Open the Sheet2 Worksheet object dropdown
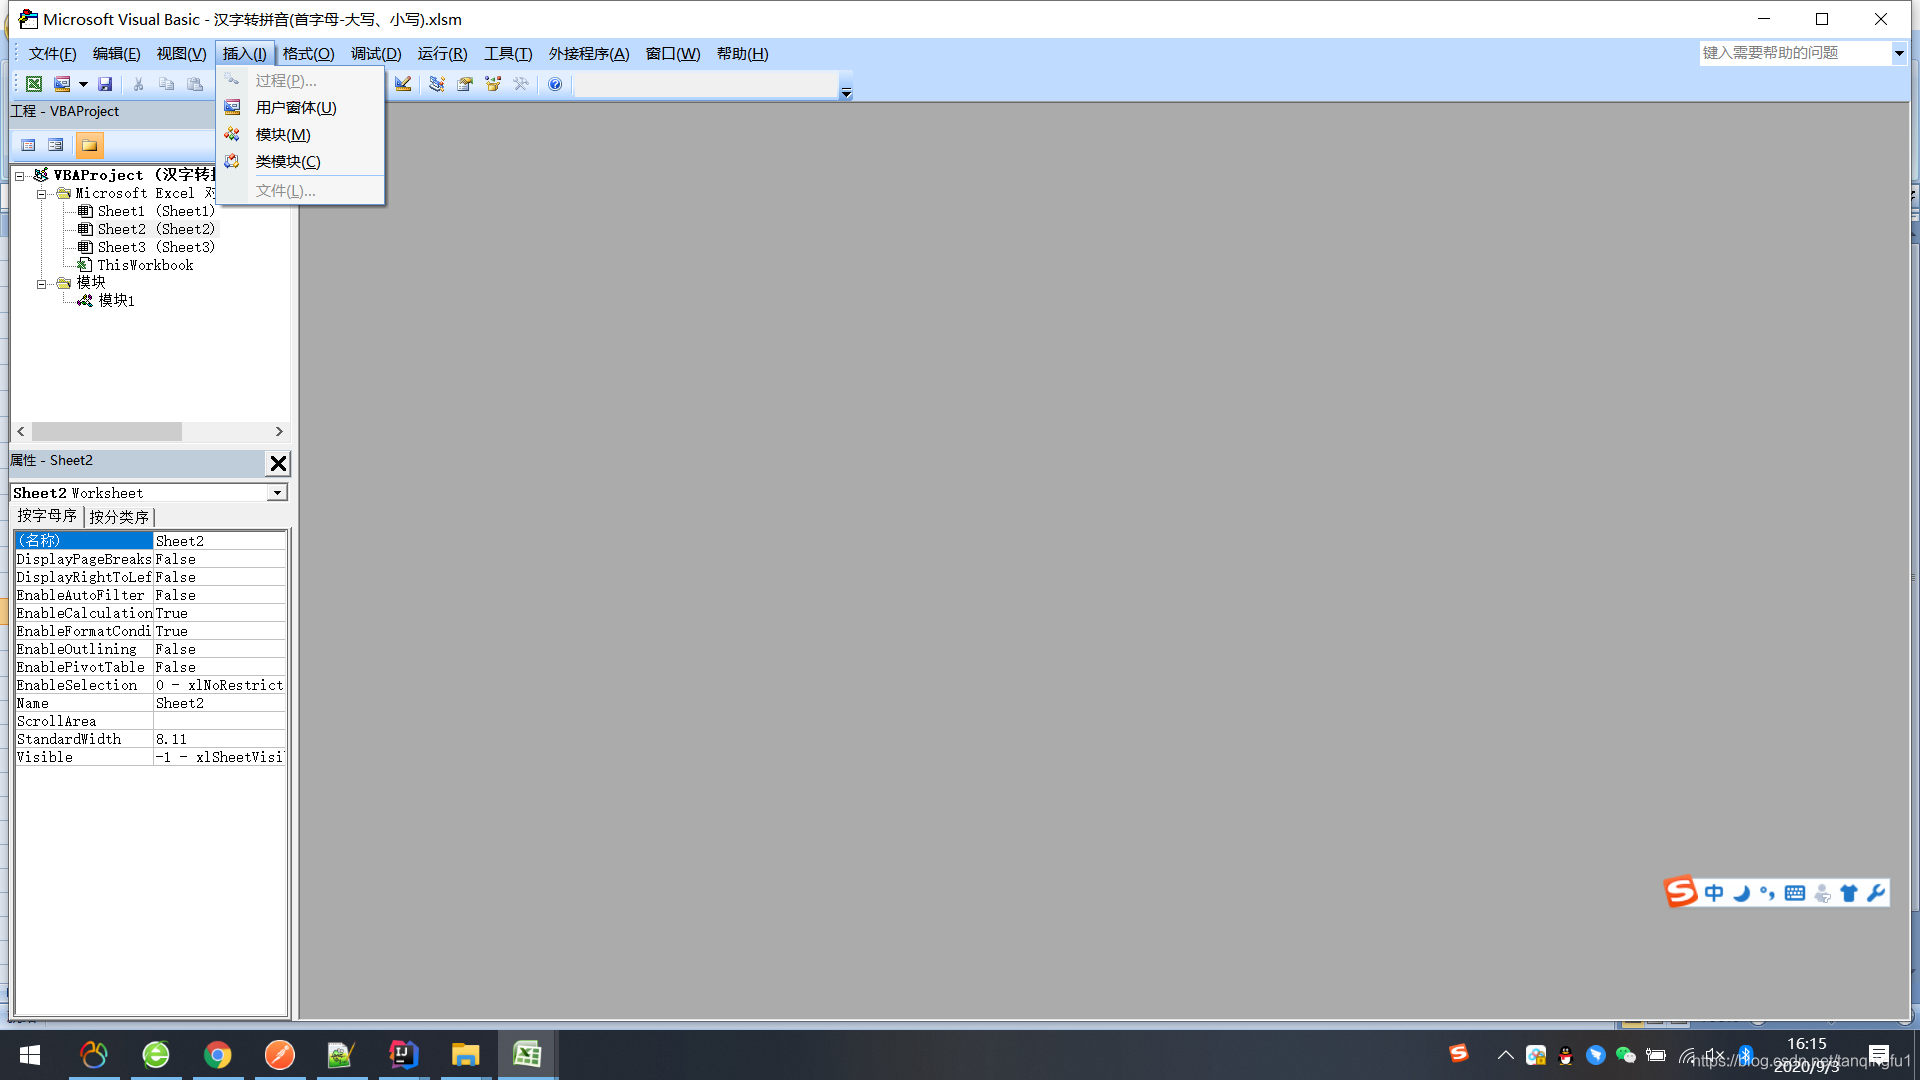 coord(277,493)
